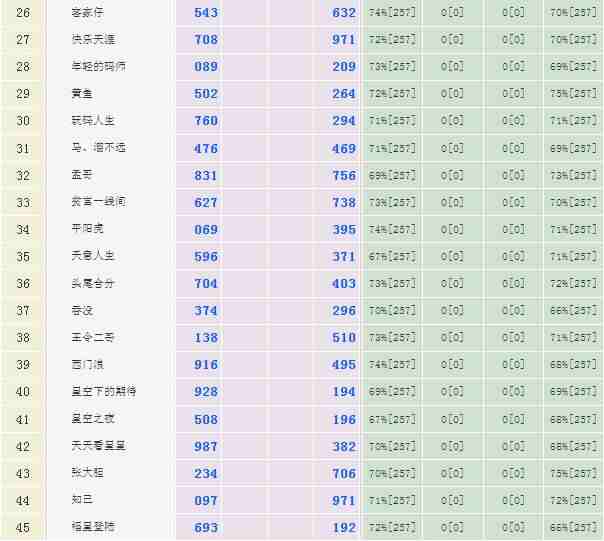The height and width of the screenshot is (541, 604).
Task: Open the number 469 in row 31
Action: click(343, 148)
